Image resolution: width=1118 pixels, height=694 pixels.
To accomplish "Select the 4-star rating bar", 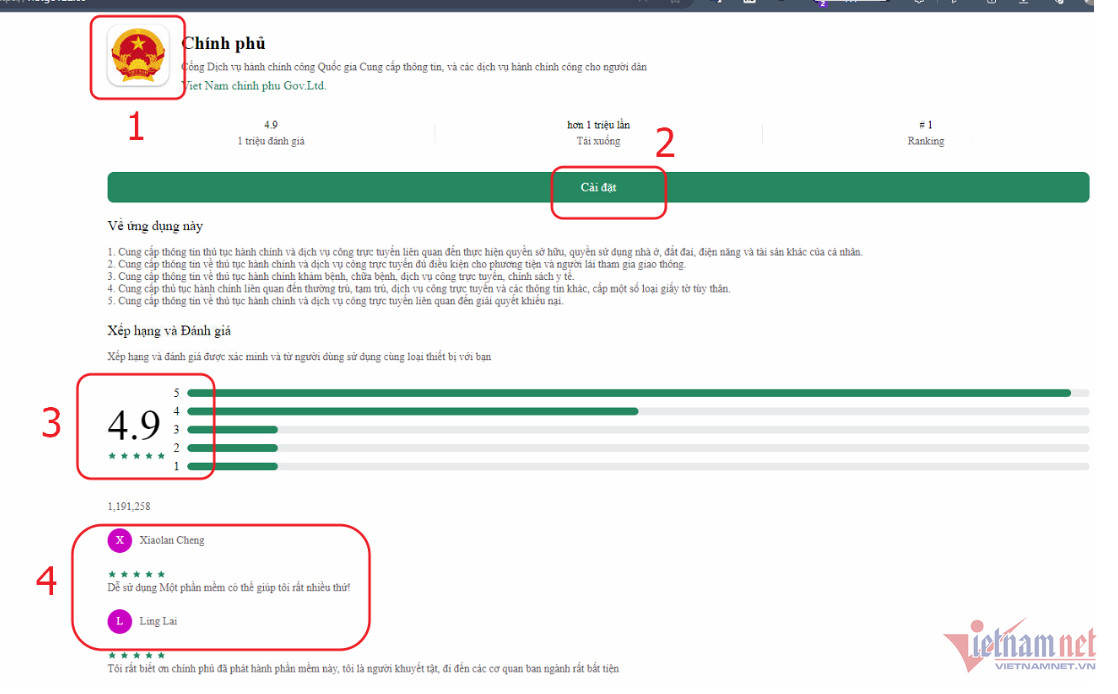I will pyautogui.click(x=637, y=411).
